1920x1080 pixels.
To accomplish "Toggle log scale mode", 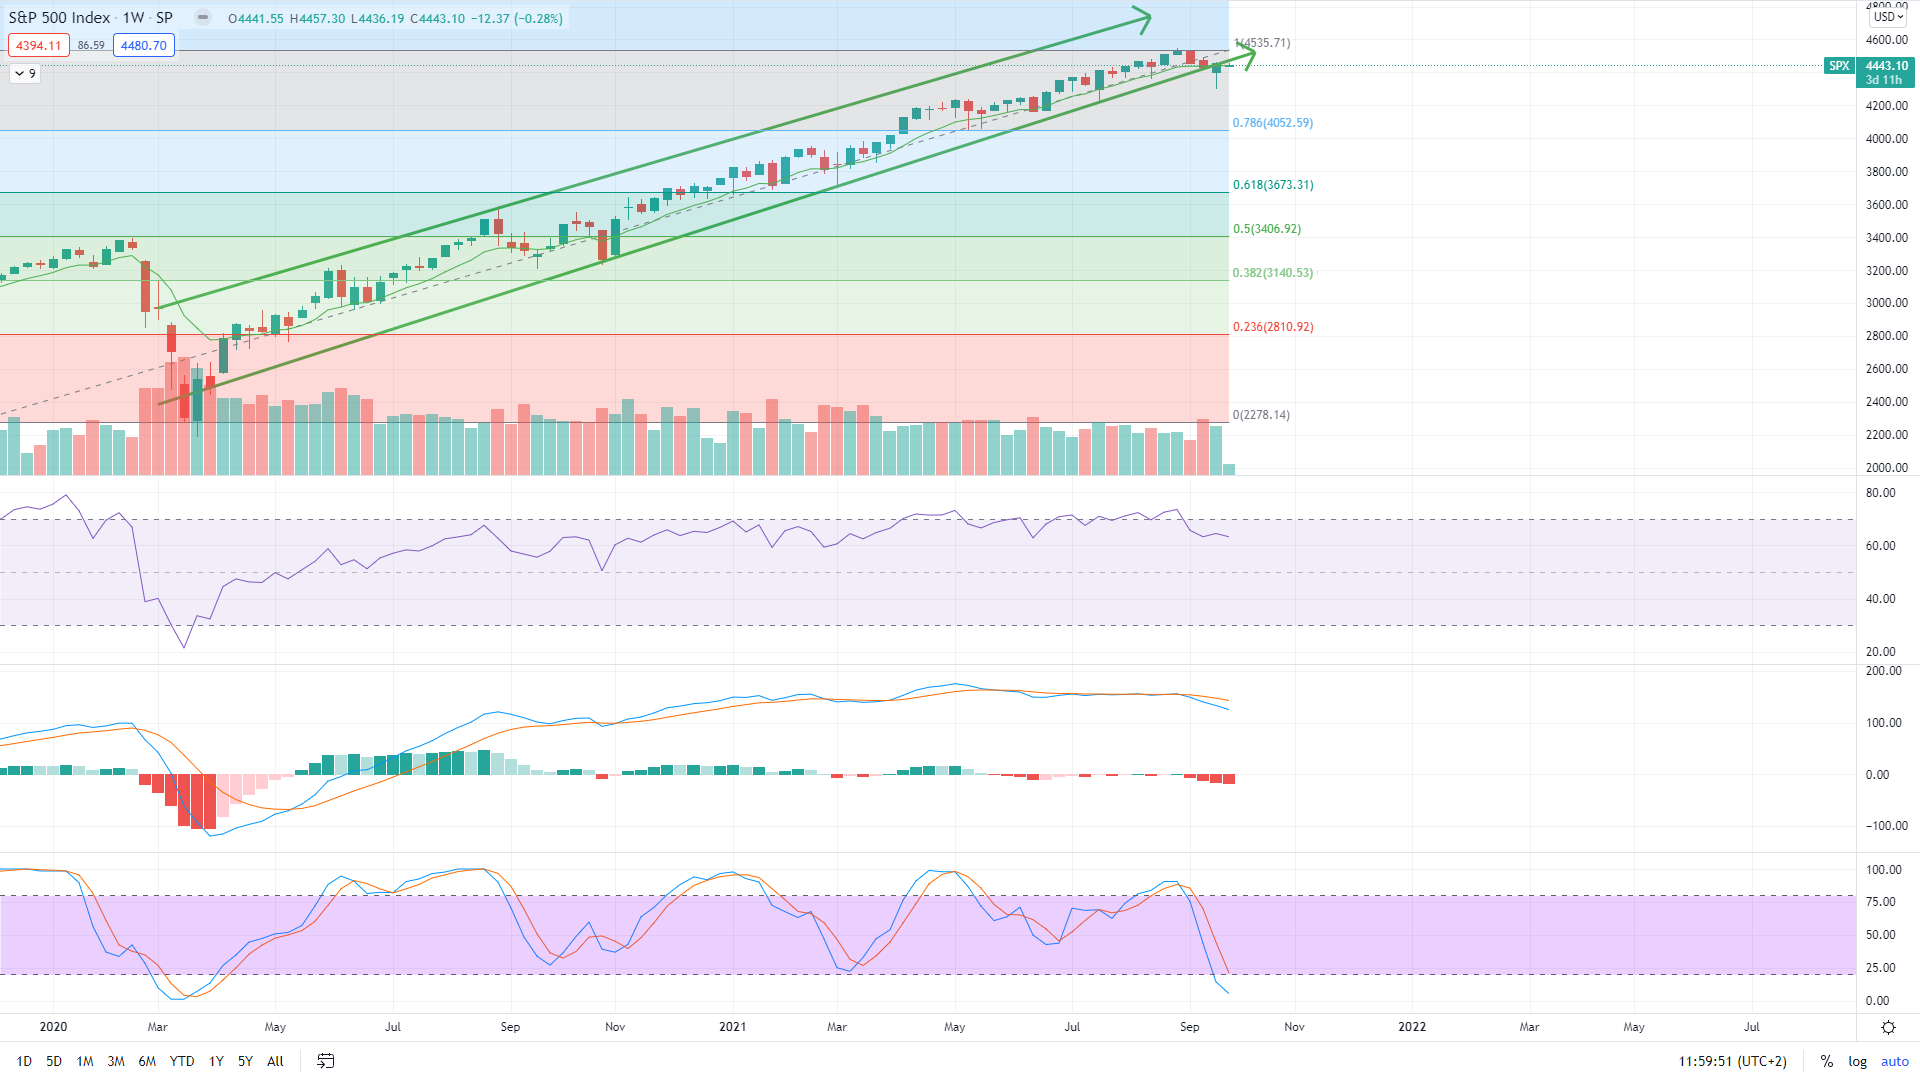I will pos(1857,1061).
